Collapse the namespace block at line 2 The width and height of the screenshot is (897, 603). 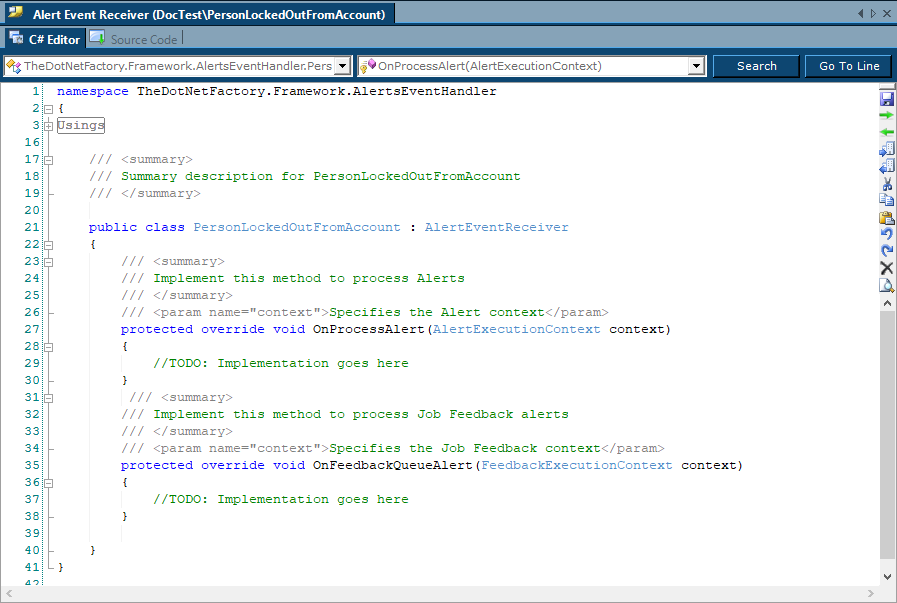coord(48,108)
